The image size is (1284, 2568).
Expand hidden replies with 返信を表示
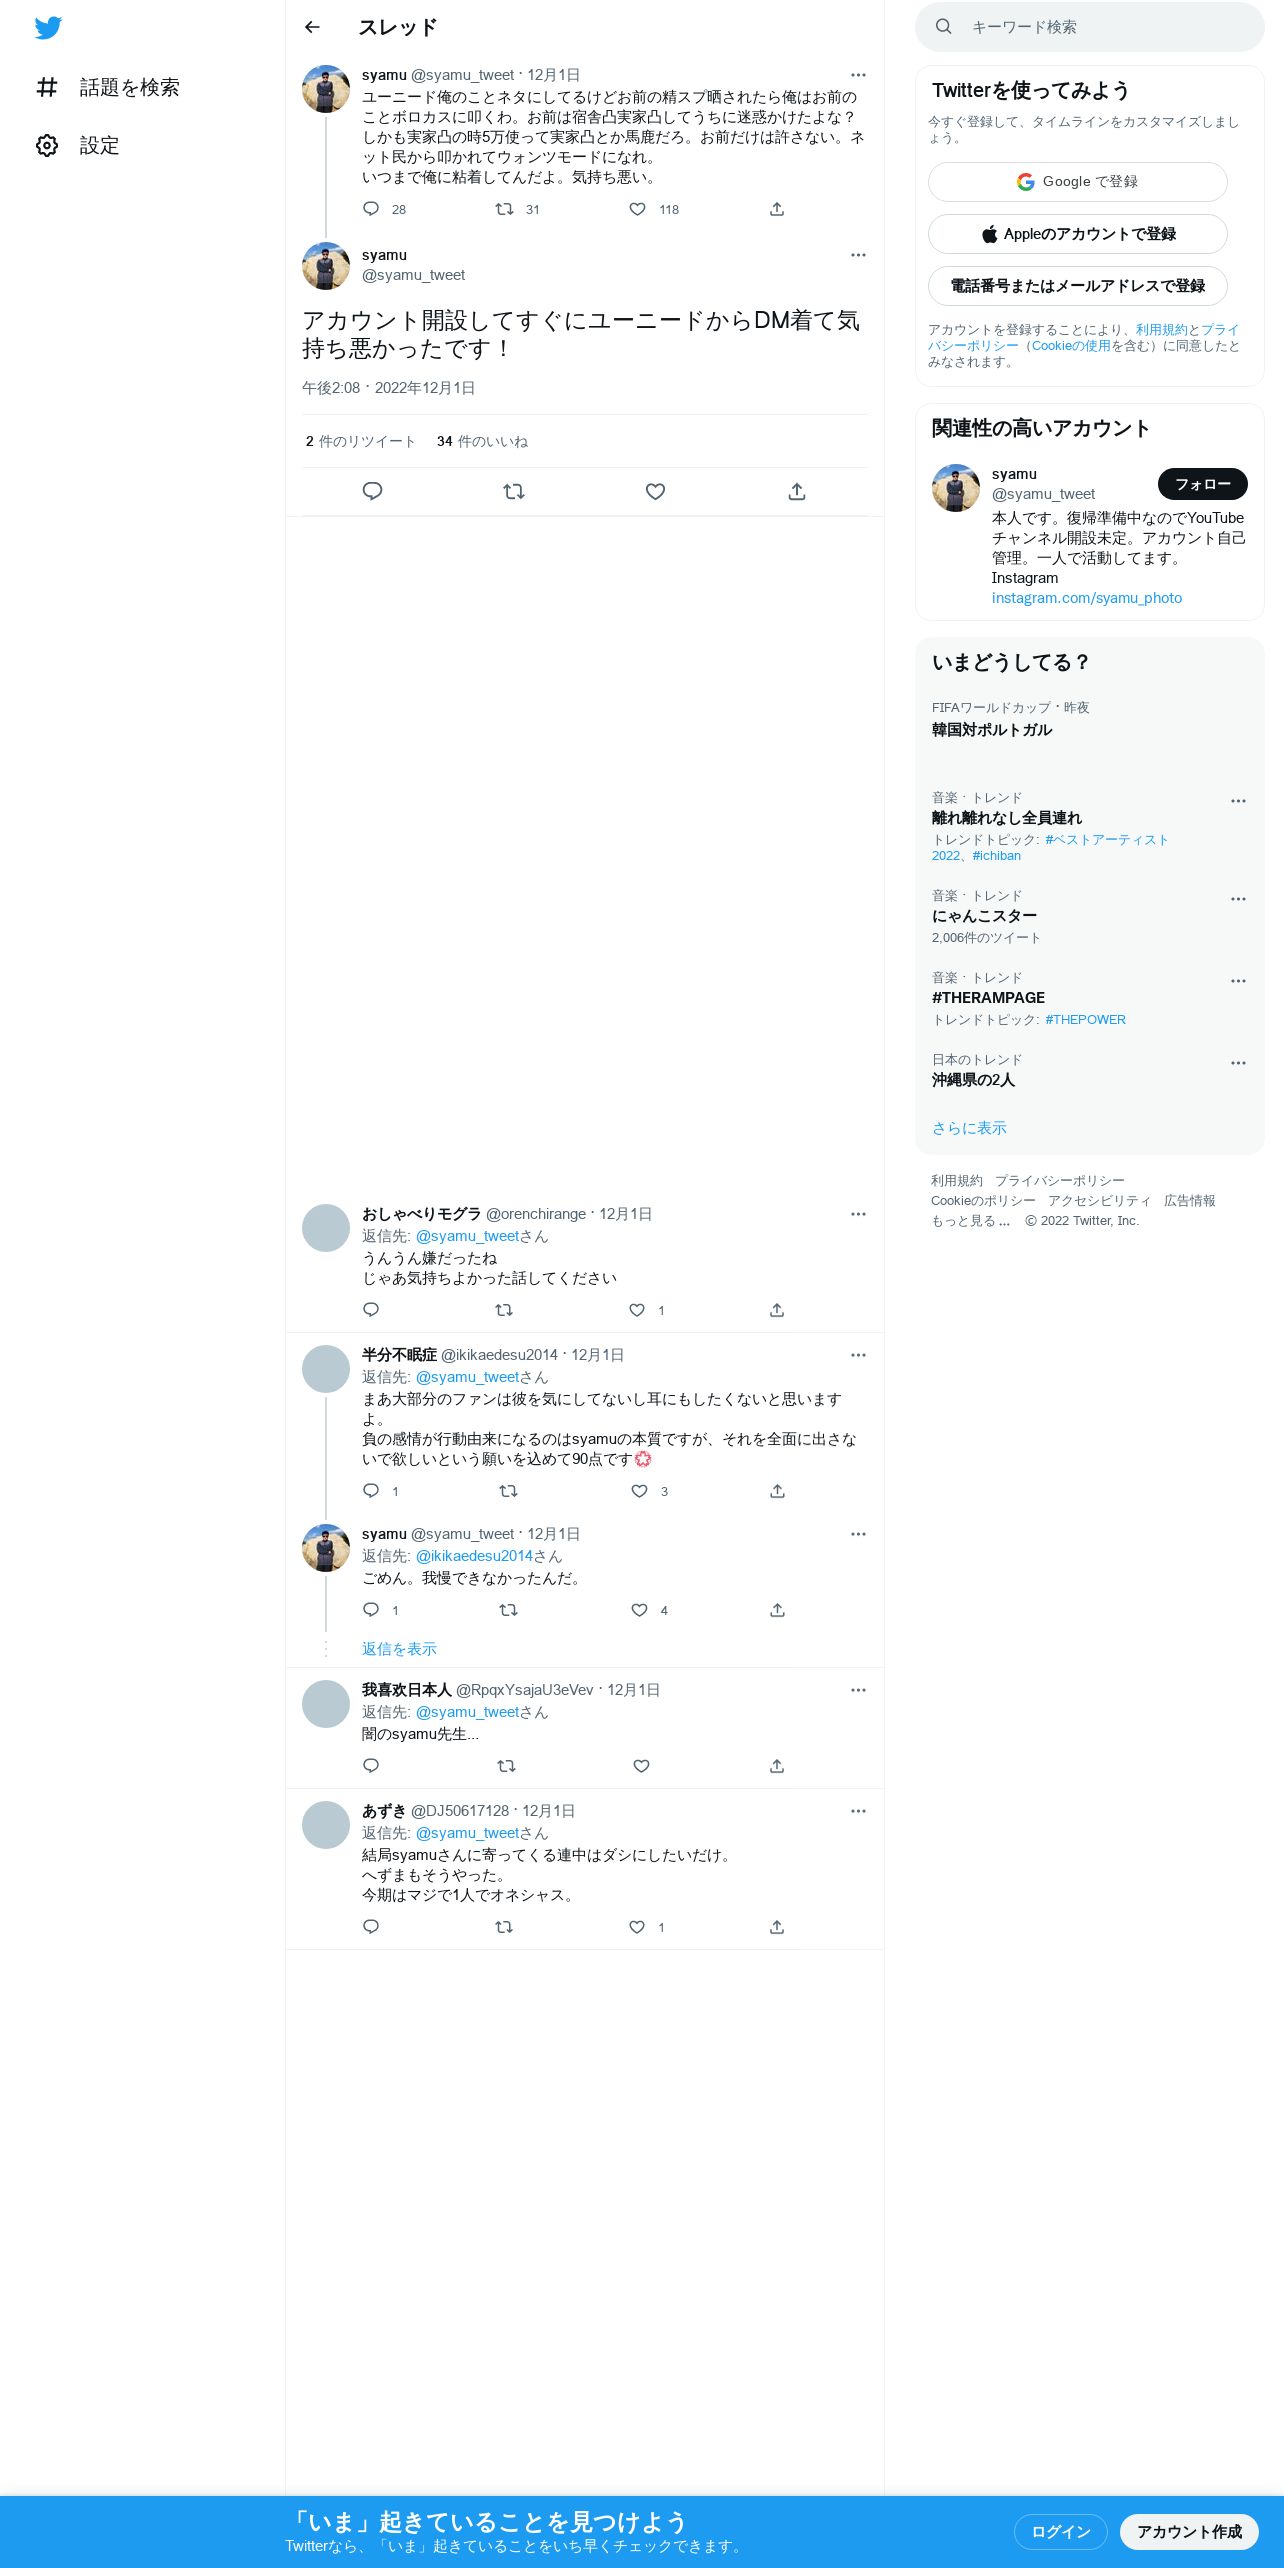pyautogui.click(x=399, y=1649)
